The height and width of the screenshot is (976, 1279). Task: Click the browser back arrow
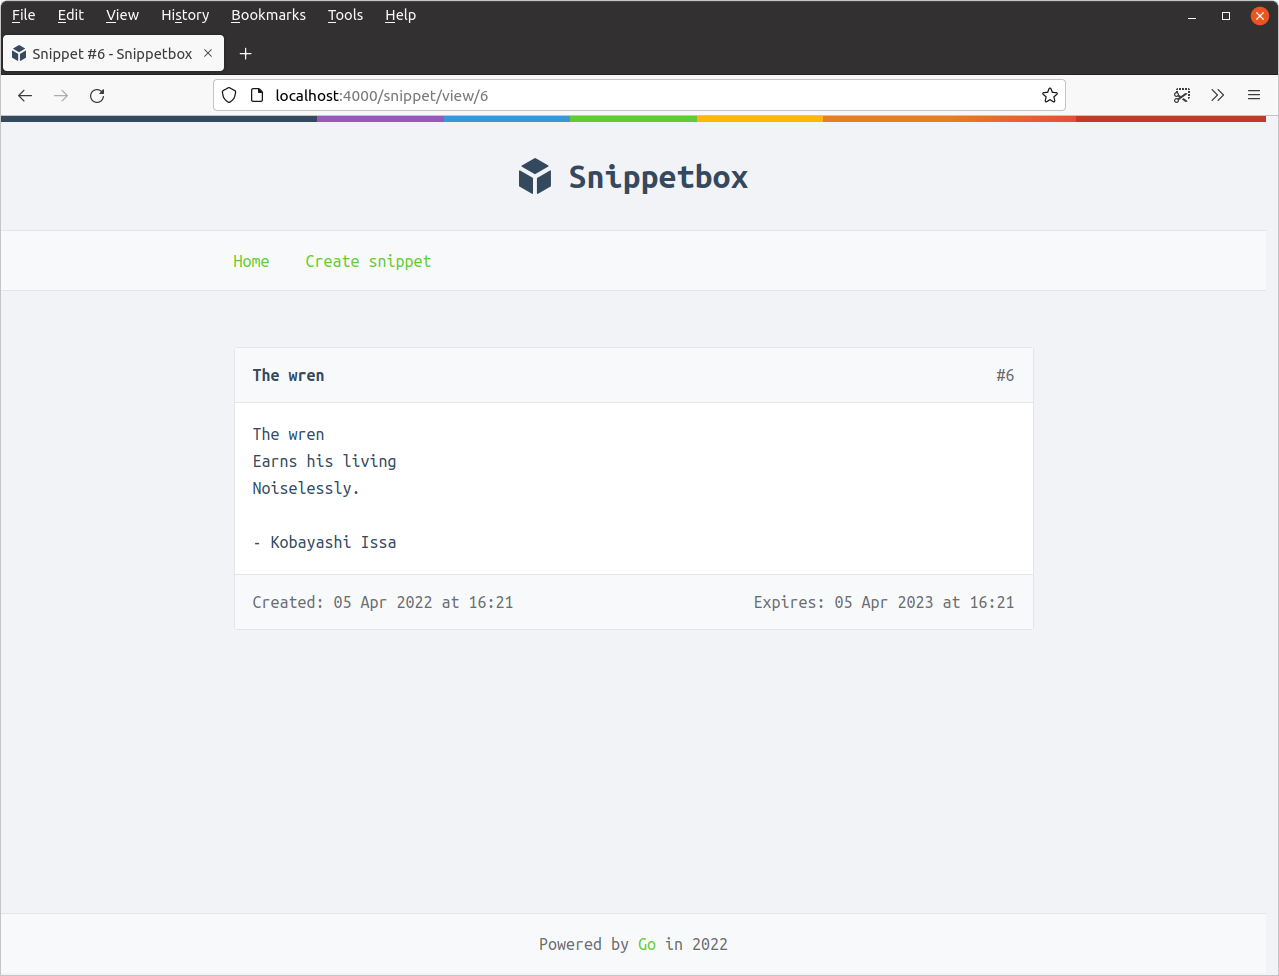point(25,96)
